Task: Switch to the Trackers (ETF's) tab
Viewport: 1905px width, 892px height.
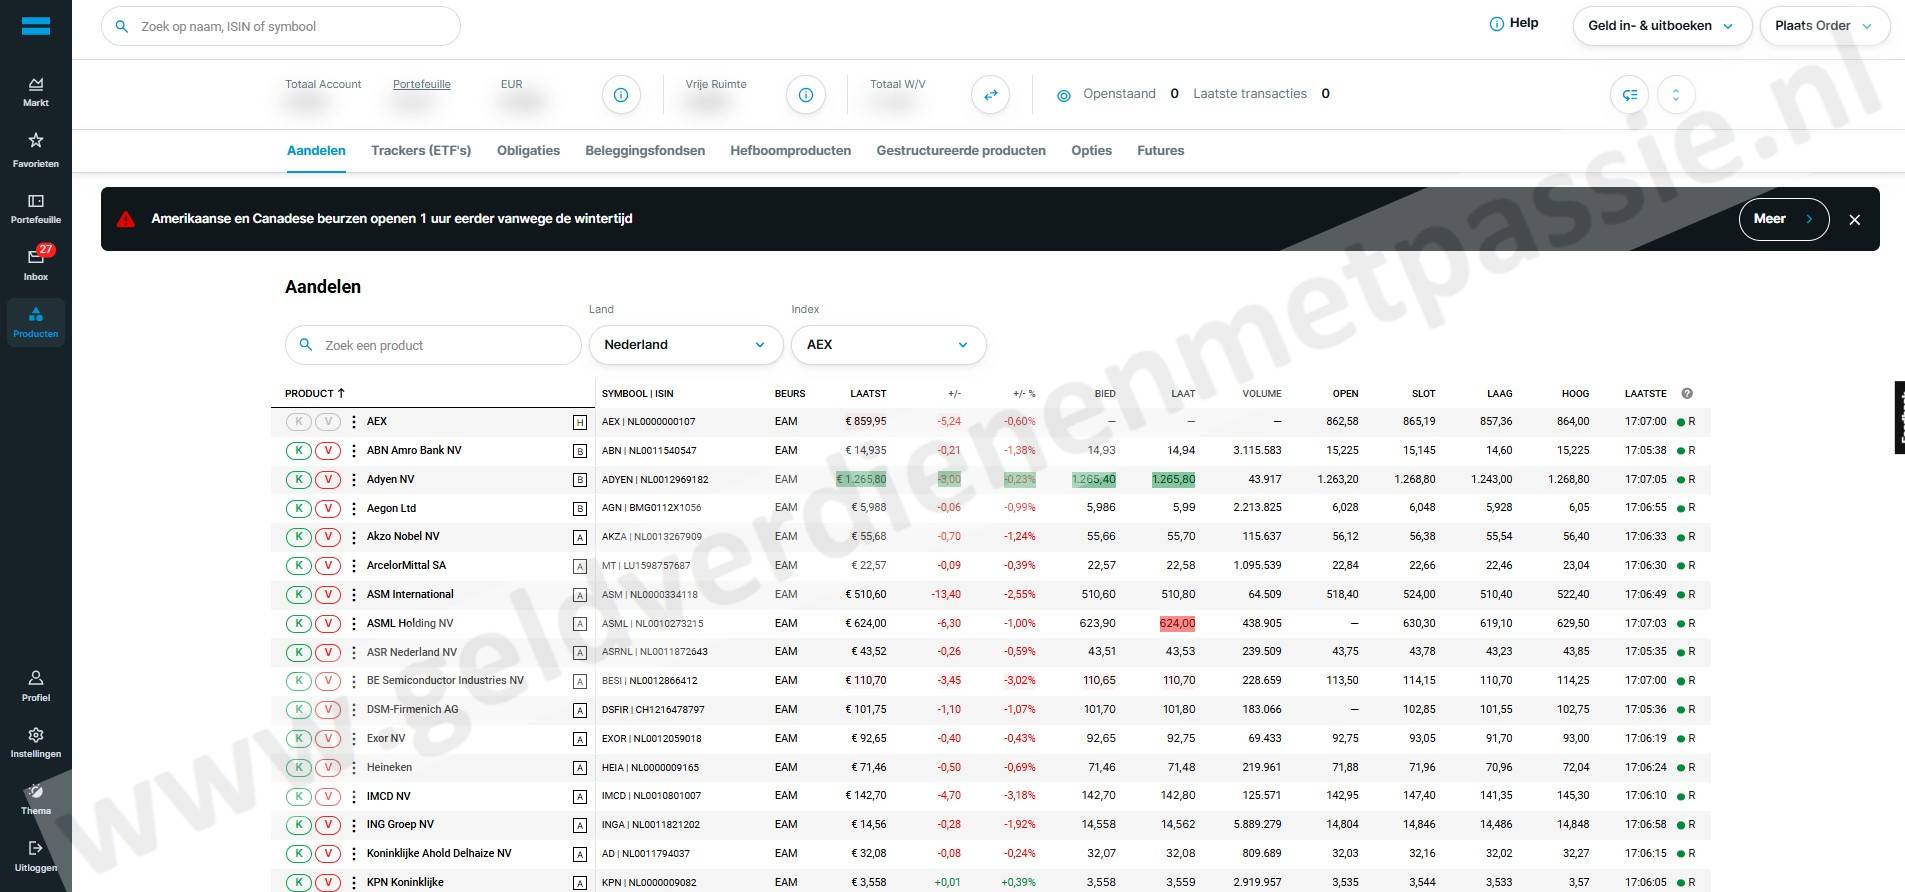Action: tap(420, 151)
